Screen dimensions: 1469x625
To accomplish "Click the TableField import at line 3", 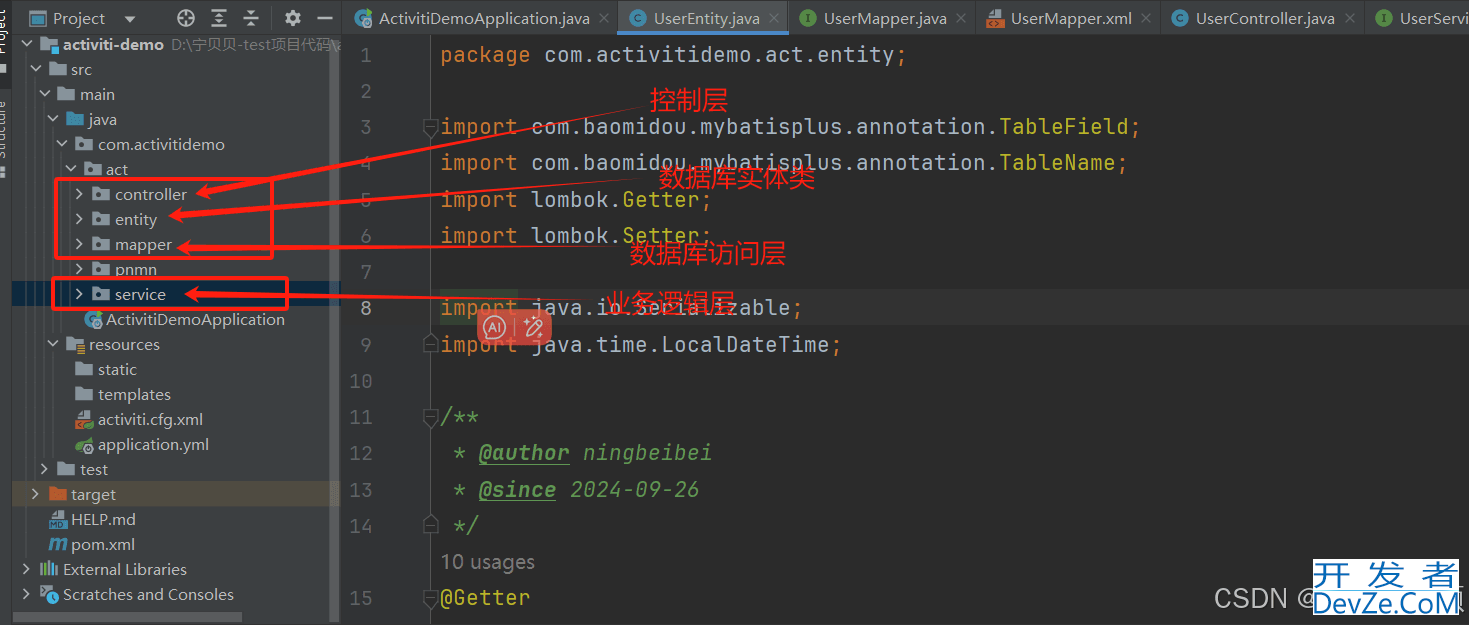I will coord(1064,127).
